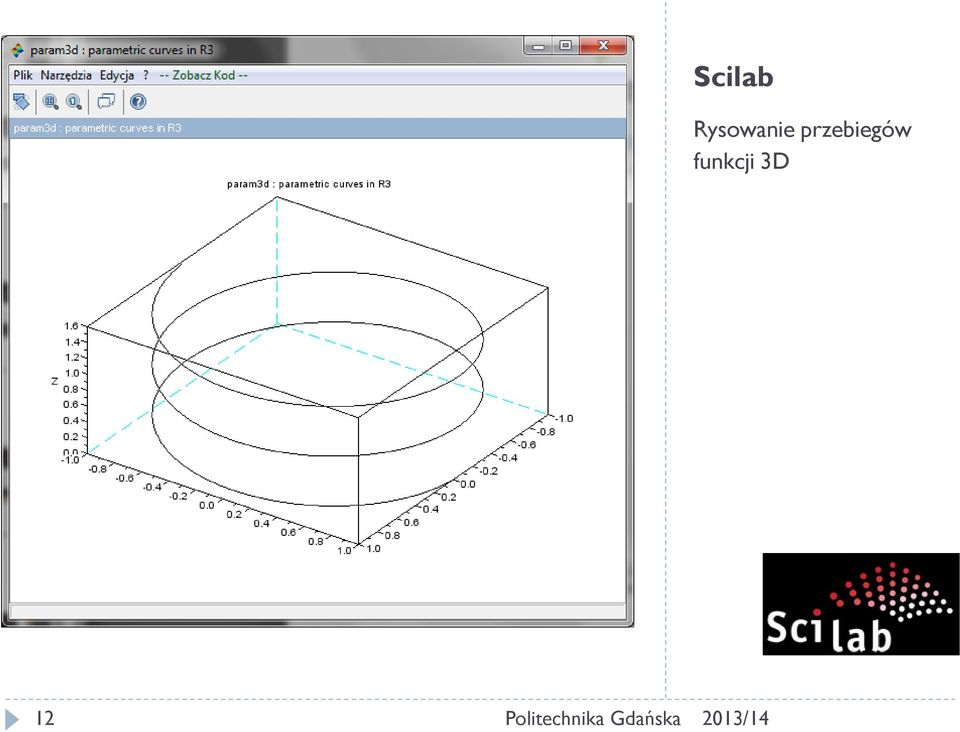Click the window title 'param3d : parametric curves in R3'
This screenshot has width=960, height=732.
pyautogui.click(x=122, y=50)
